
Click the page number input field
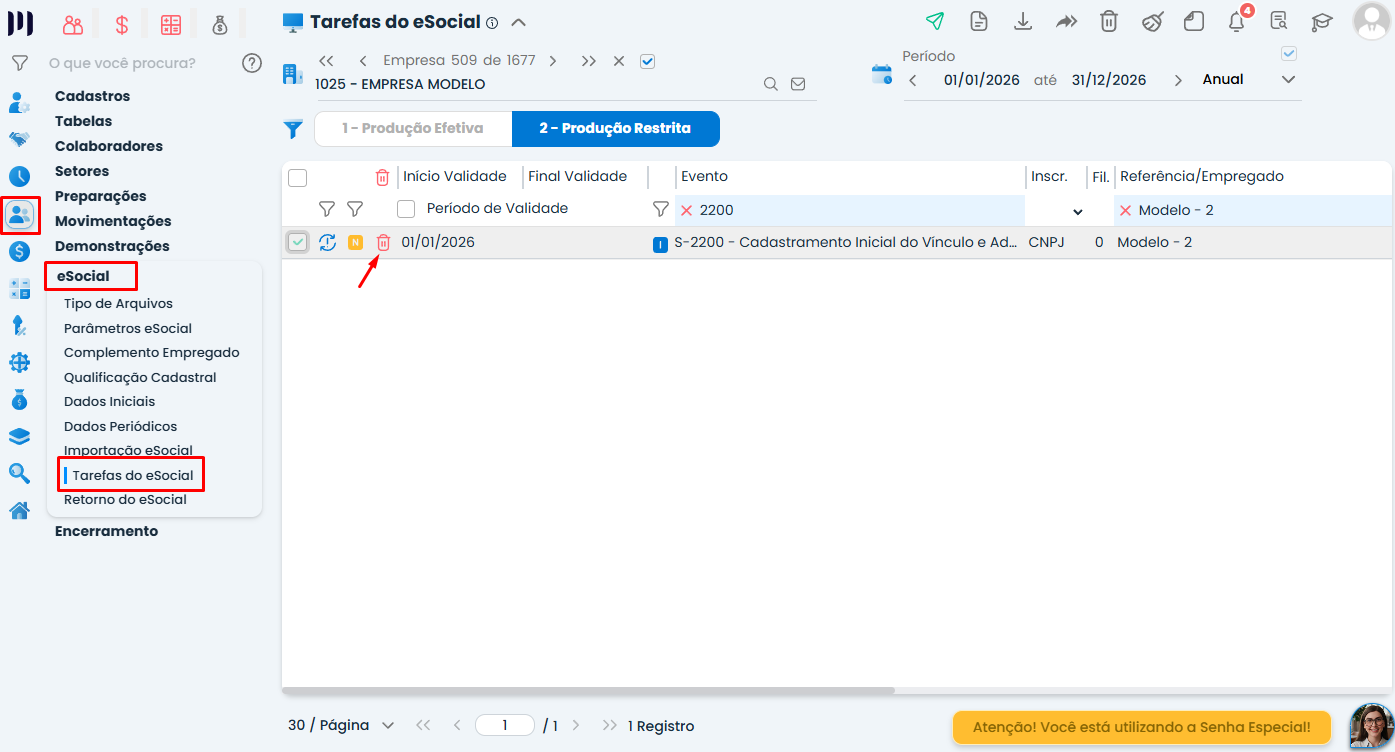click(505, 725)
